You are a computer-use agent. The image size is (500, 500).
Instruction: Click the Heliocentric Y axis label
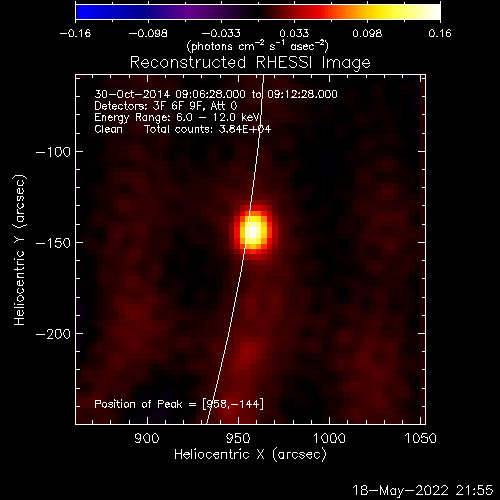point(20,250)
